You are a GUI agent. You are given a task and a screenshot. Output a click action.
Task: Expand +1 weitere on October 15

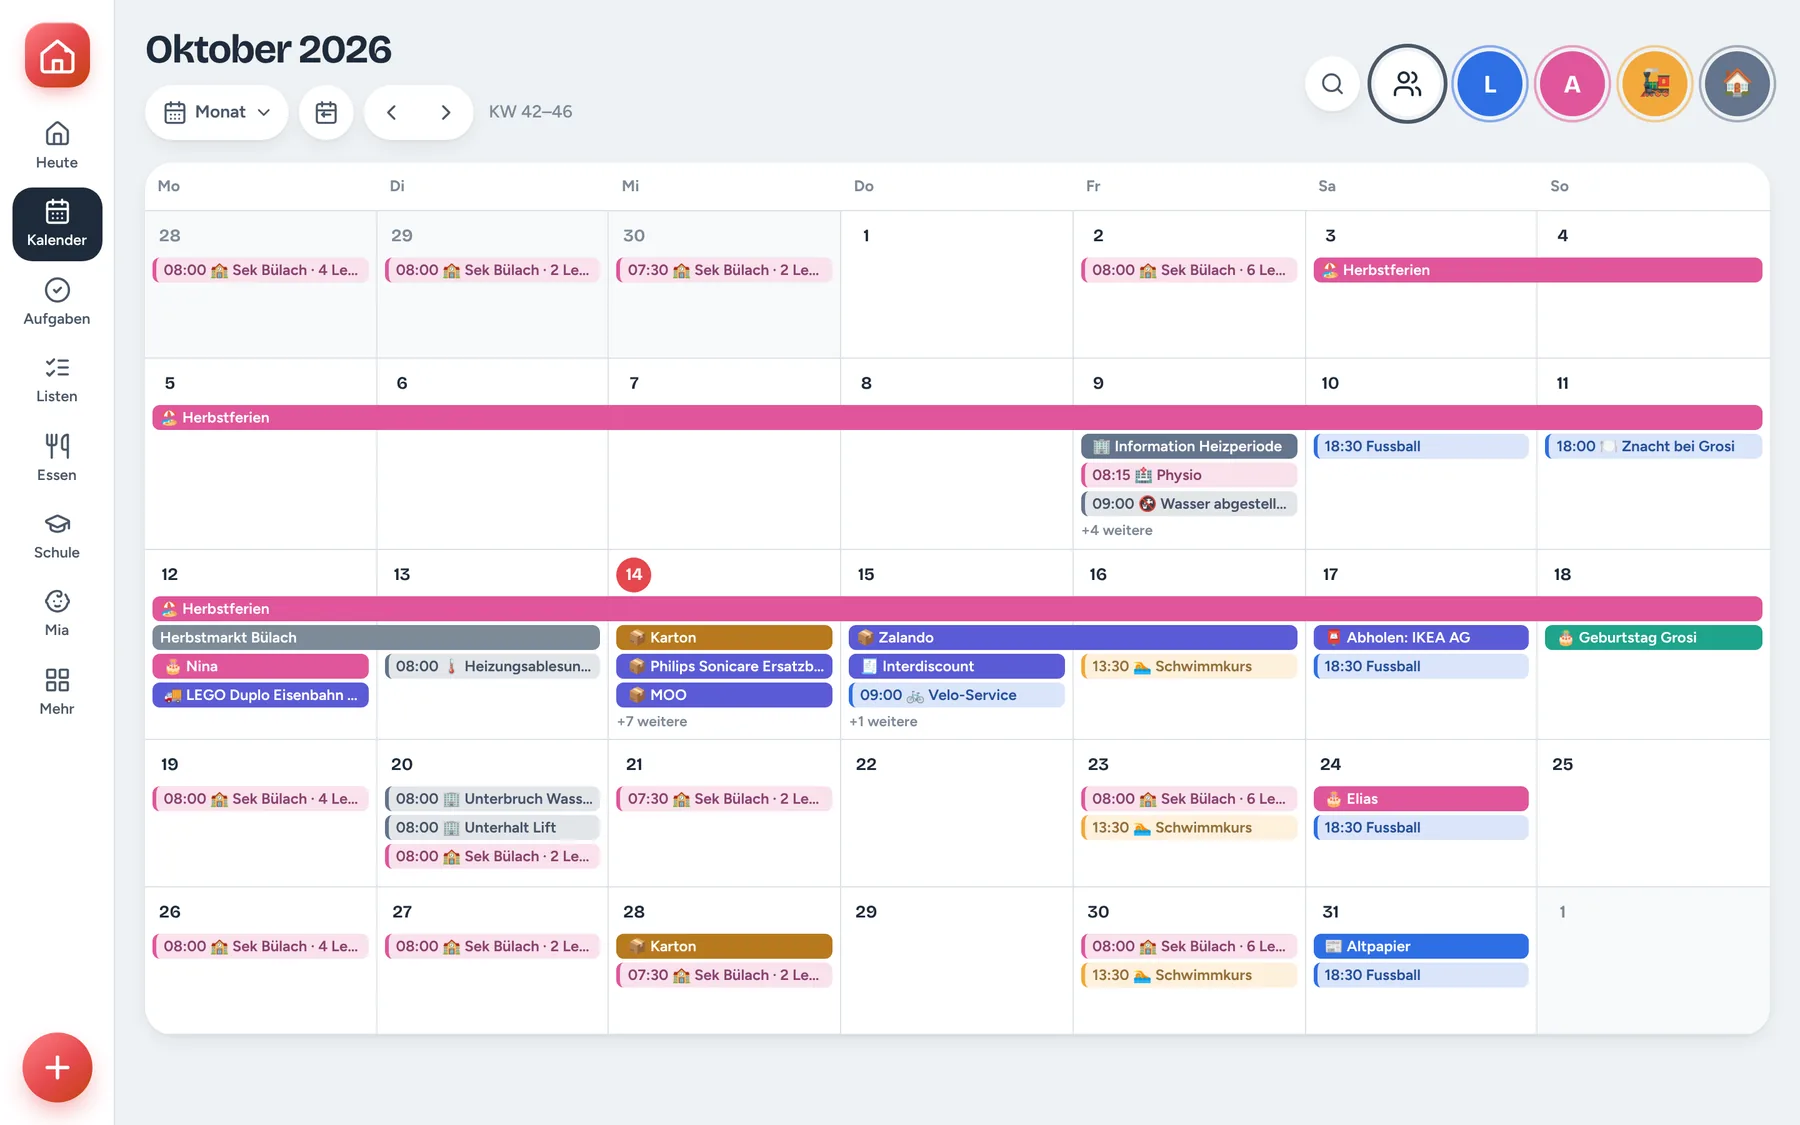click(x=883, y=721)
